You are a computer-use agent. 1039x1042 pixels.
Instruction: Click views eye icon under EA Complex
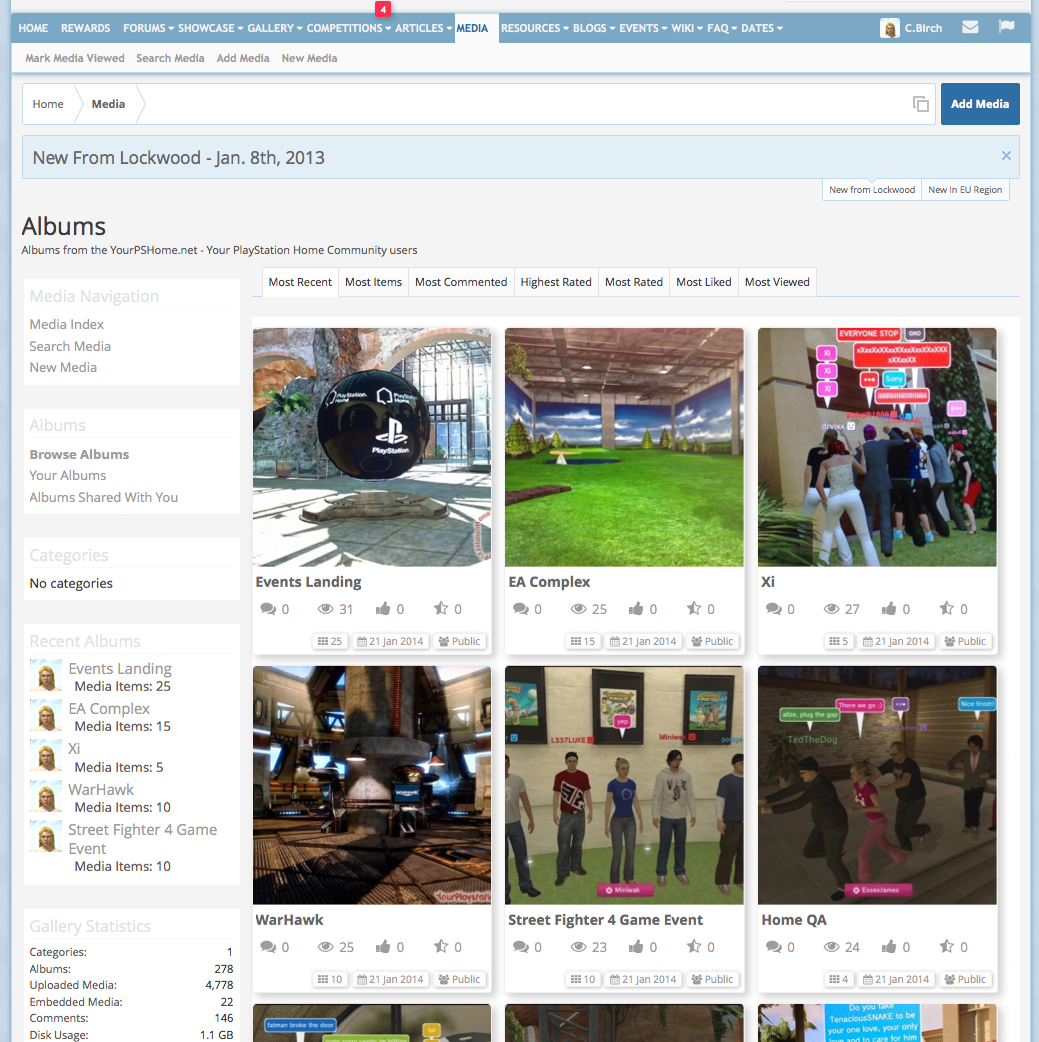click(x=578, y=609)
